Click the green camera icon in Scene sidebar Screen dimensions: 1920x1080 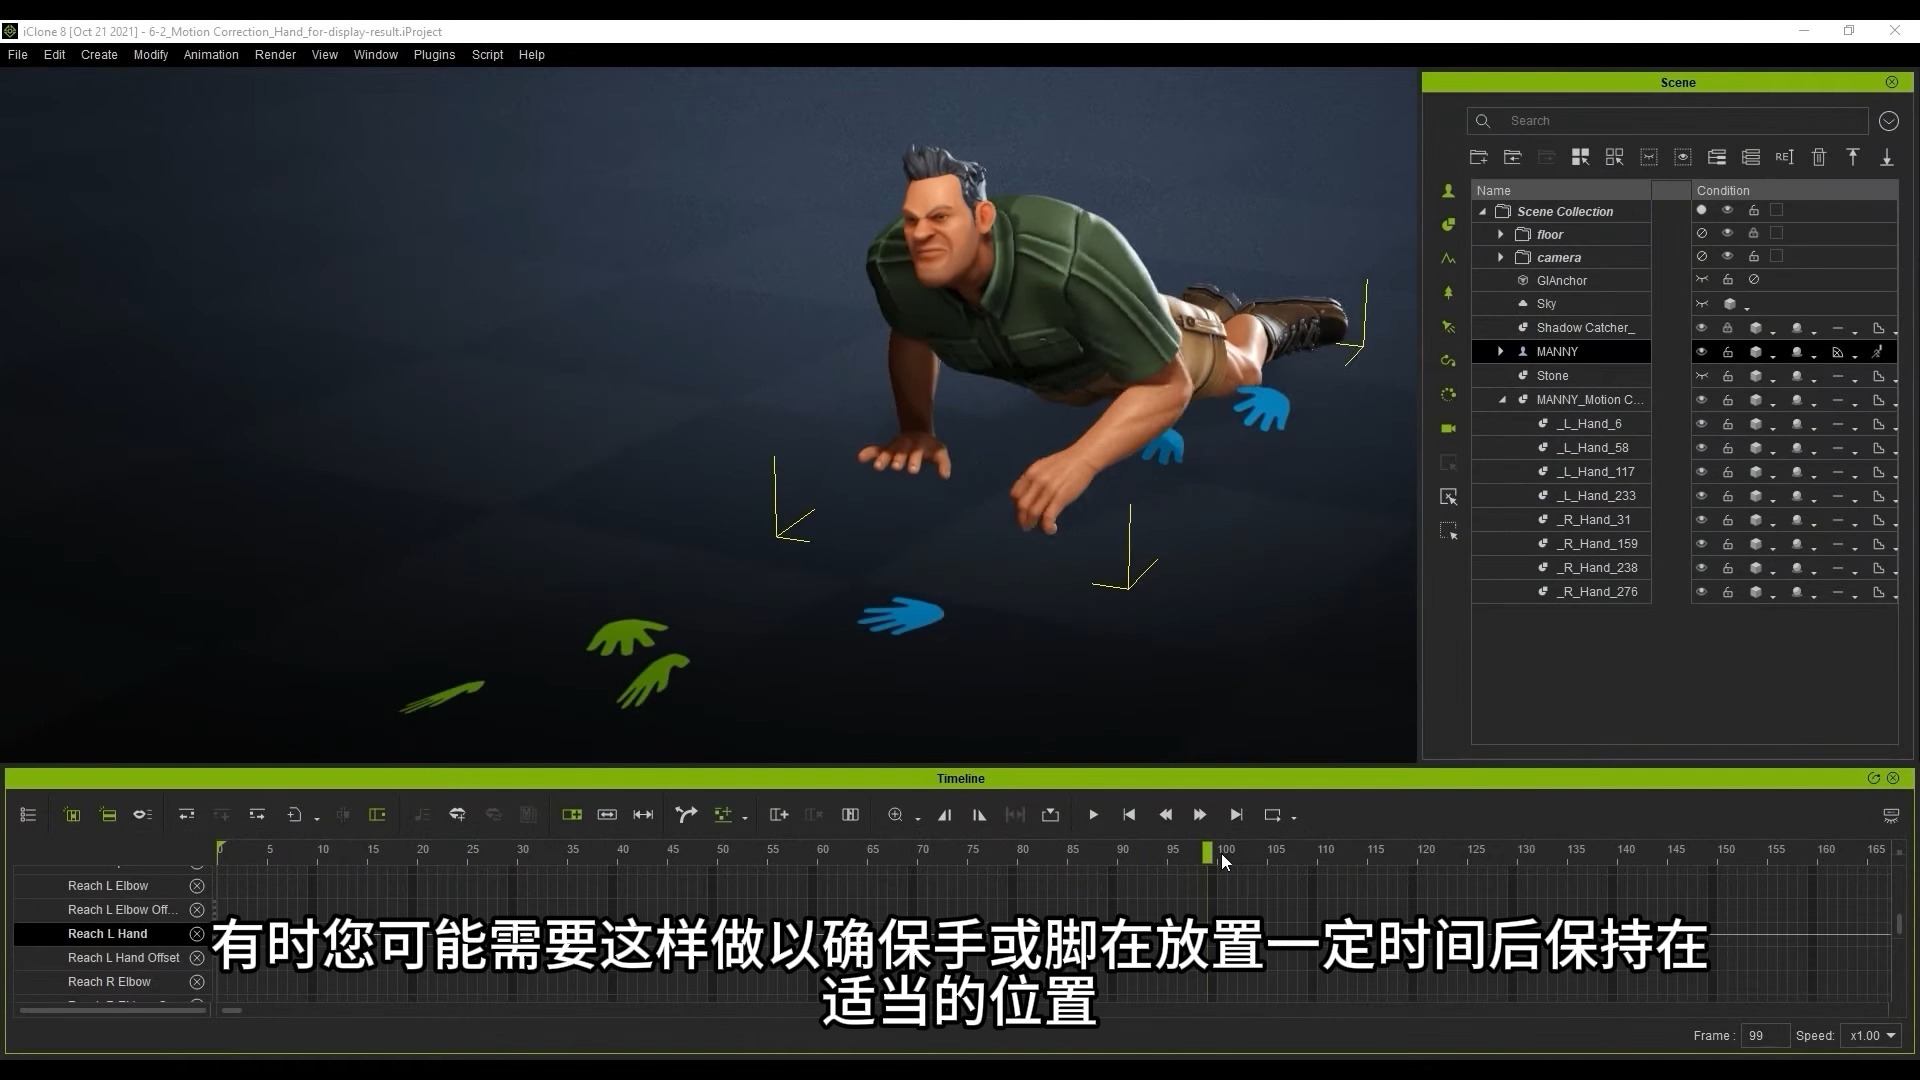pyautogui.click(x=1448, y=428)
